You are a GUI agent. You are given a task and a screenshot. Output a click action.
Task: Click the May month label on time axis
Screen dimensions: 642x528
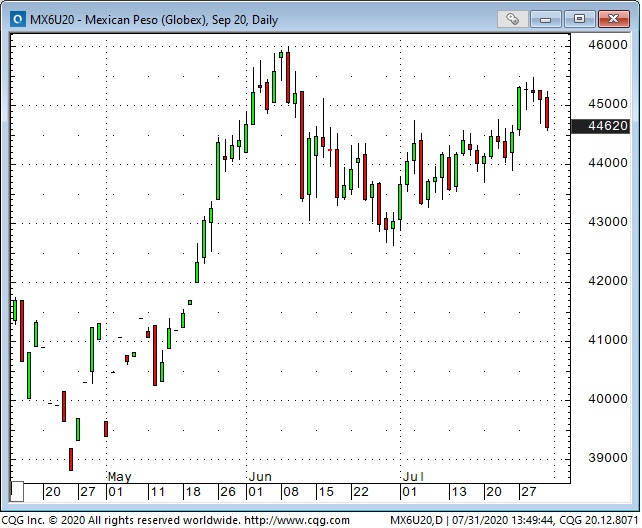click(120, 476)
